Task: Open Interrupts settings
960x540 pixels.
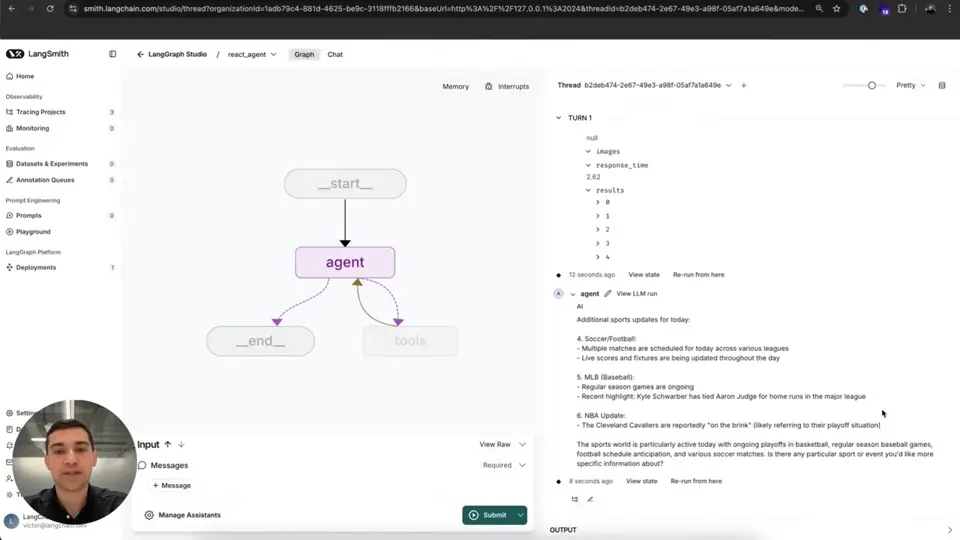Action: pyautogui.click(x=507, y=86)
